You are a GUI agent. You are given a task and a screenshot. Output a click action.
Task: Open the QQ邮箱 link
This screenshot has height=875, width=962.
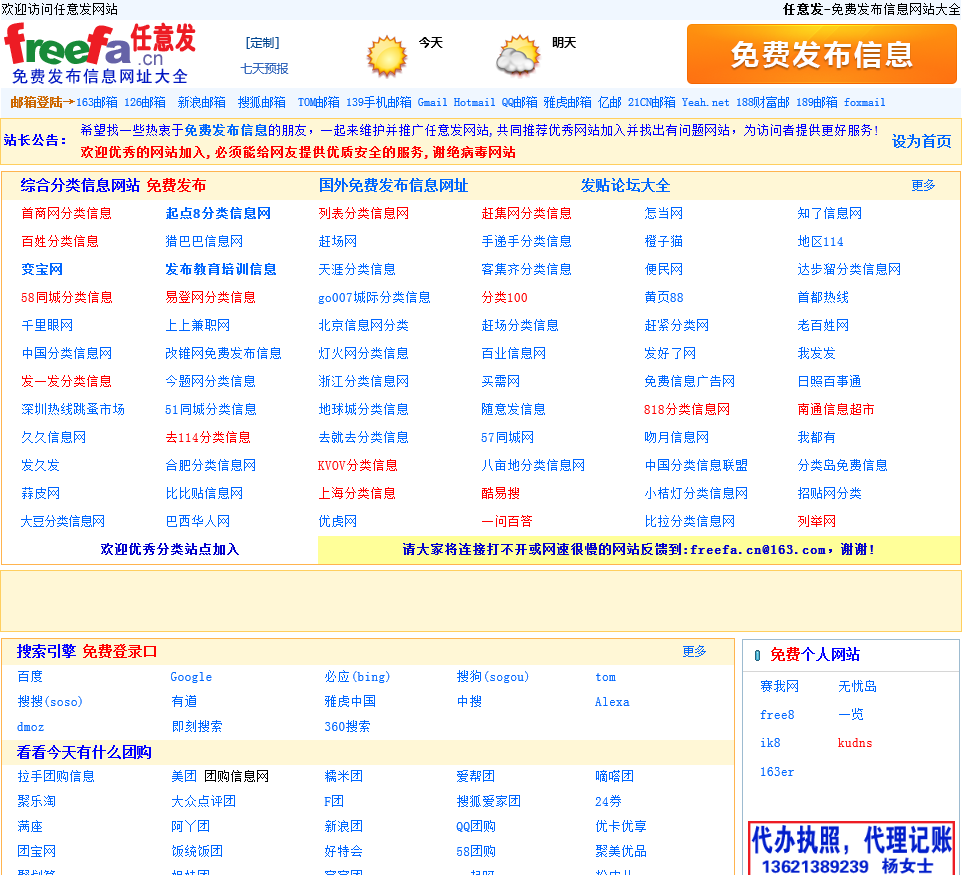[520, 102]
